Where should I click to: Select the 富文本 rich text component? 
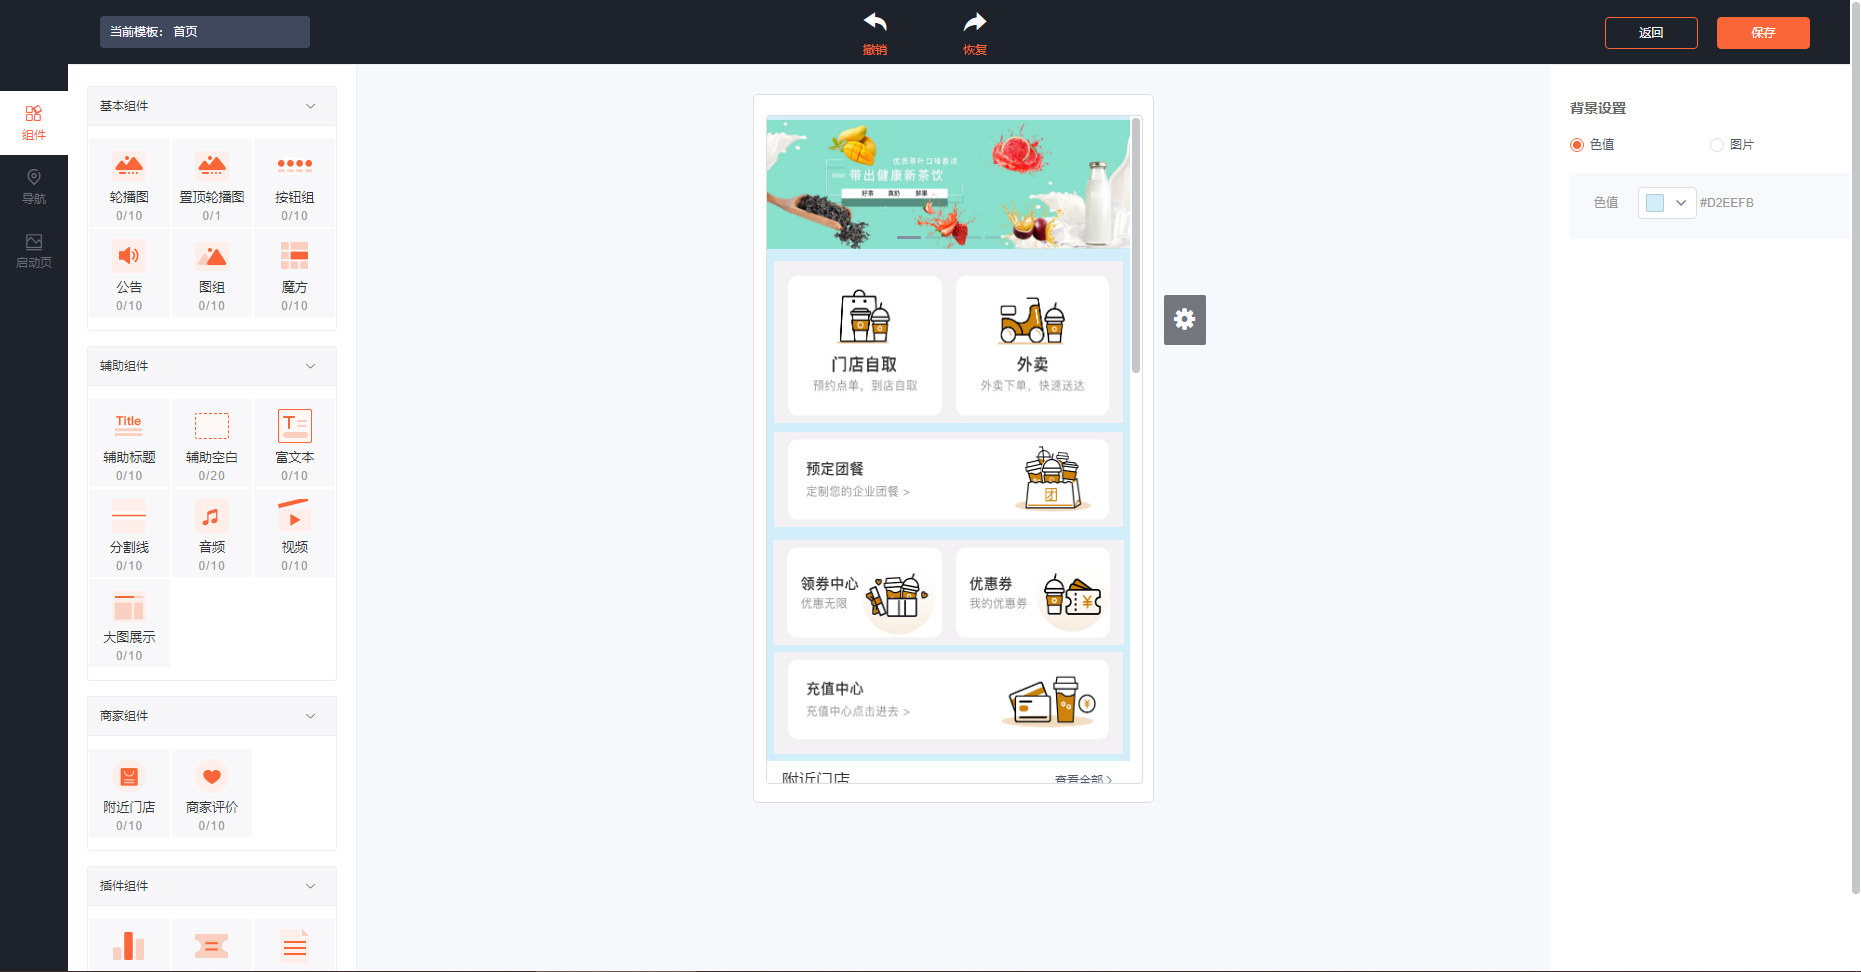pos(294,443)
